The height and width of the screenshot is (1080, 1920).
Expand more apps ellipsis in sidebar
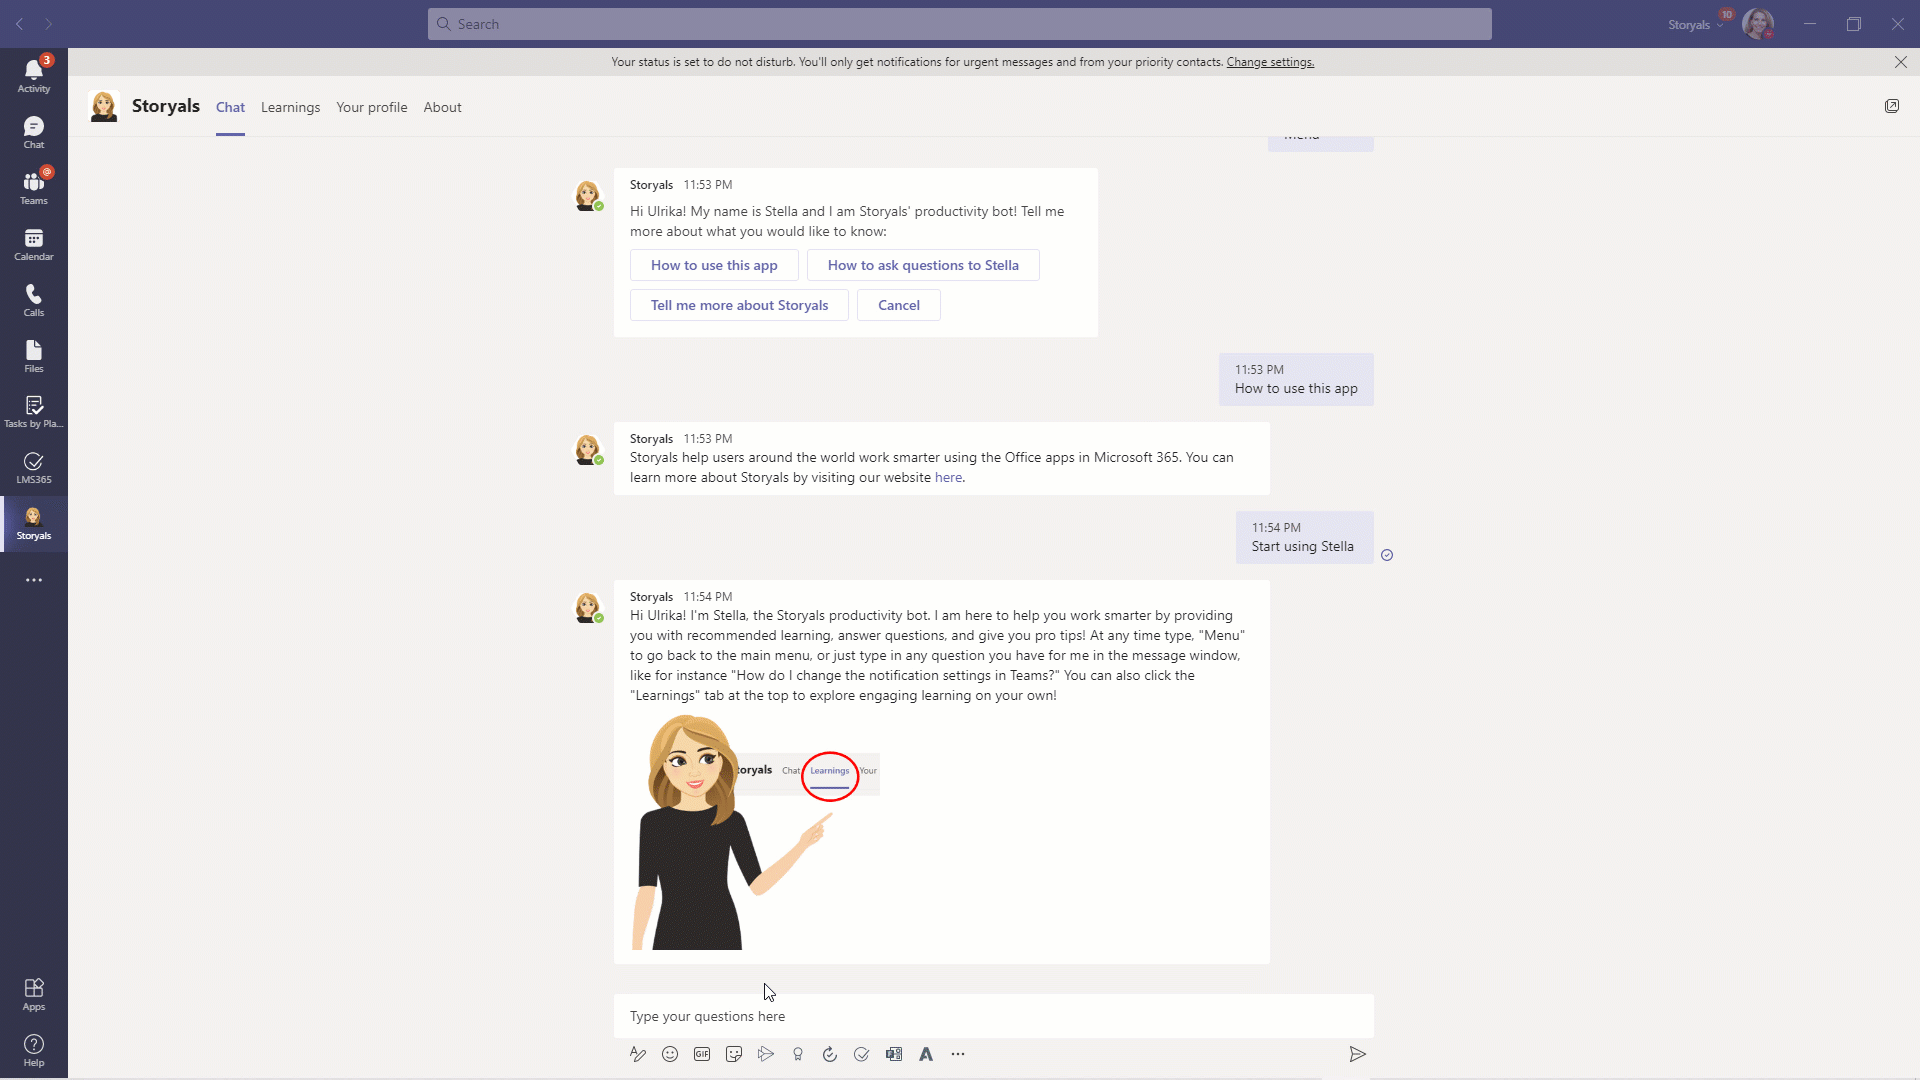(x=33, y=580)
